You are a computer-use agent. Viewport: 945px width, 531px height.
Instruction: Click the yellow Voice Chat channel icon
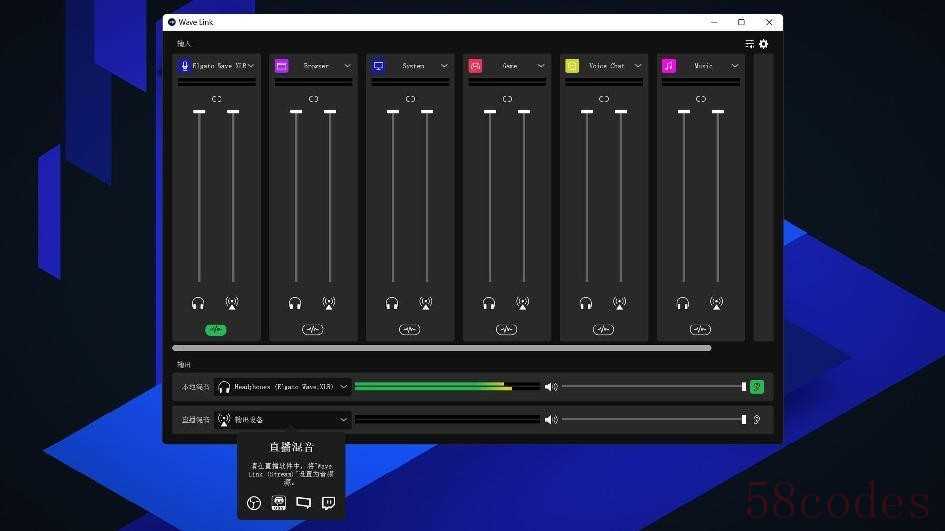pyautogui.click(x=572, y=66)
